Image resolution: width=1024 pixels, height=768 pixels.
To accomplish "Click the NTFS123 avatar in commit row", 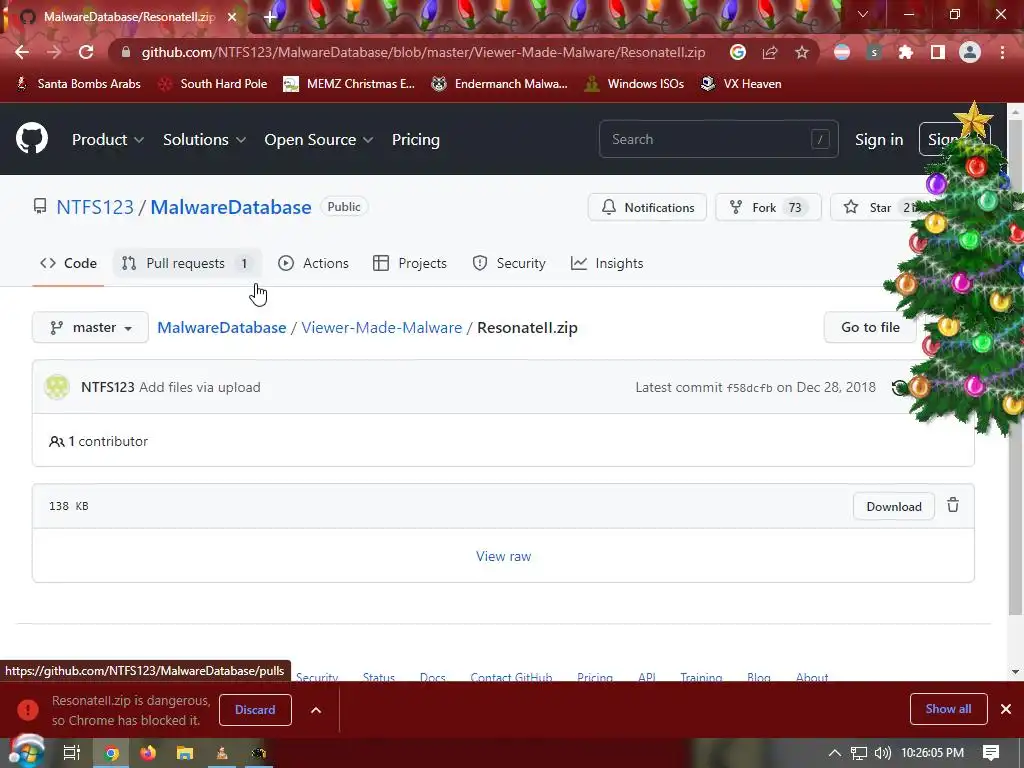I will (x=57, y=387).
